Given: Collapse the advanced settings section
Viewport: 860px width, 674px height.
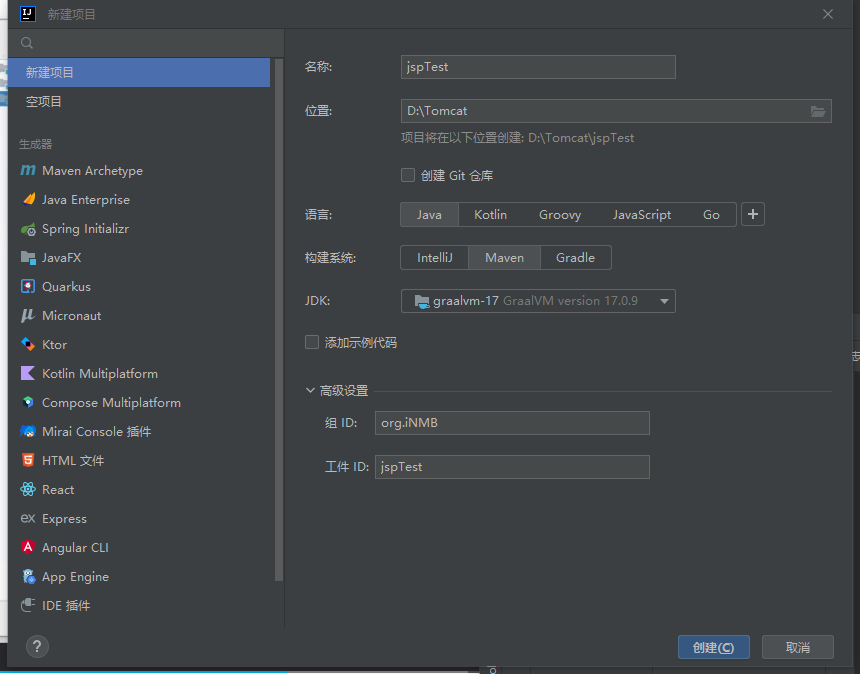Looking at the screenshot, I should coord(311,391).
